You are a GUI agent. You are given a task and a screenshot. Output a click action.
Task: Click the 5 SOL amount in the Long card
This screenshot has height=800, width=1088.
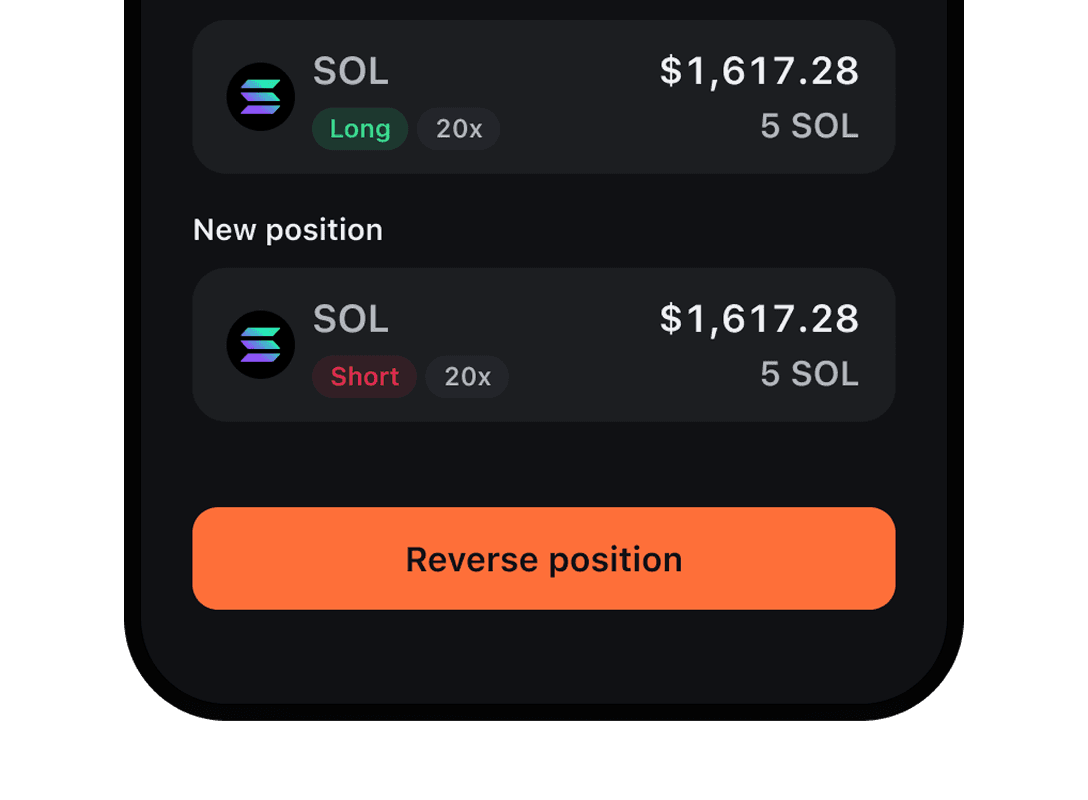[x=809, y=126]
